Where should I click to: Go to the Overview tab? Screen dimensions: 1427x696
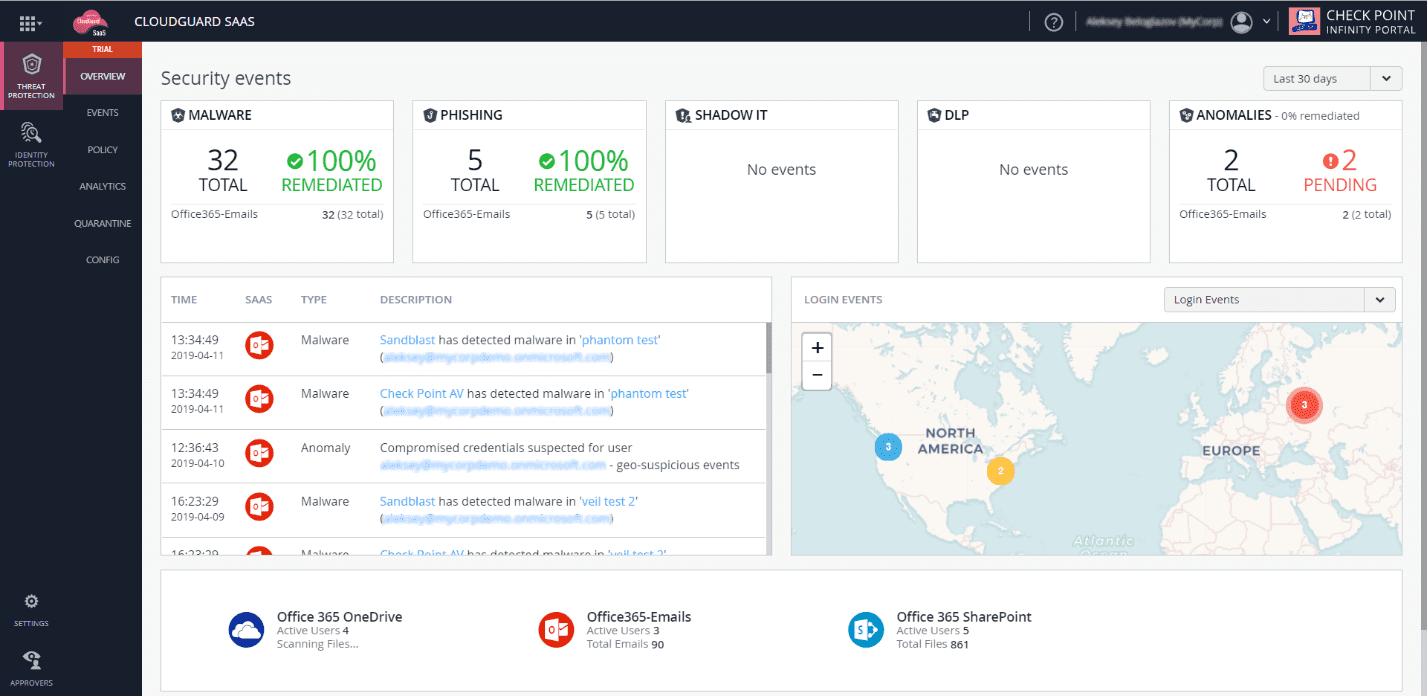[103, 76]
